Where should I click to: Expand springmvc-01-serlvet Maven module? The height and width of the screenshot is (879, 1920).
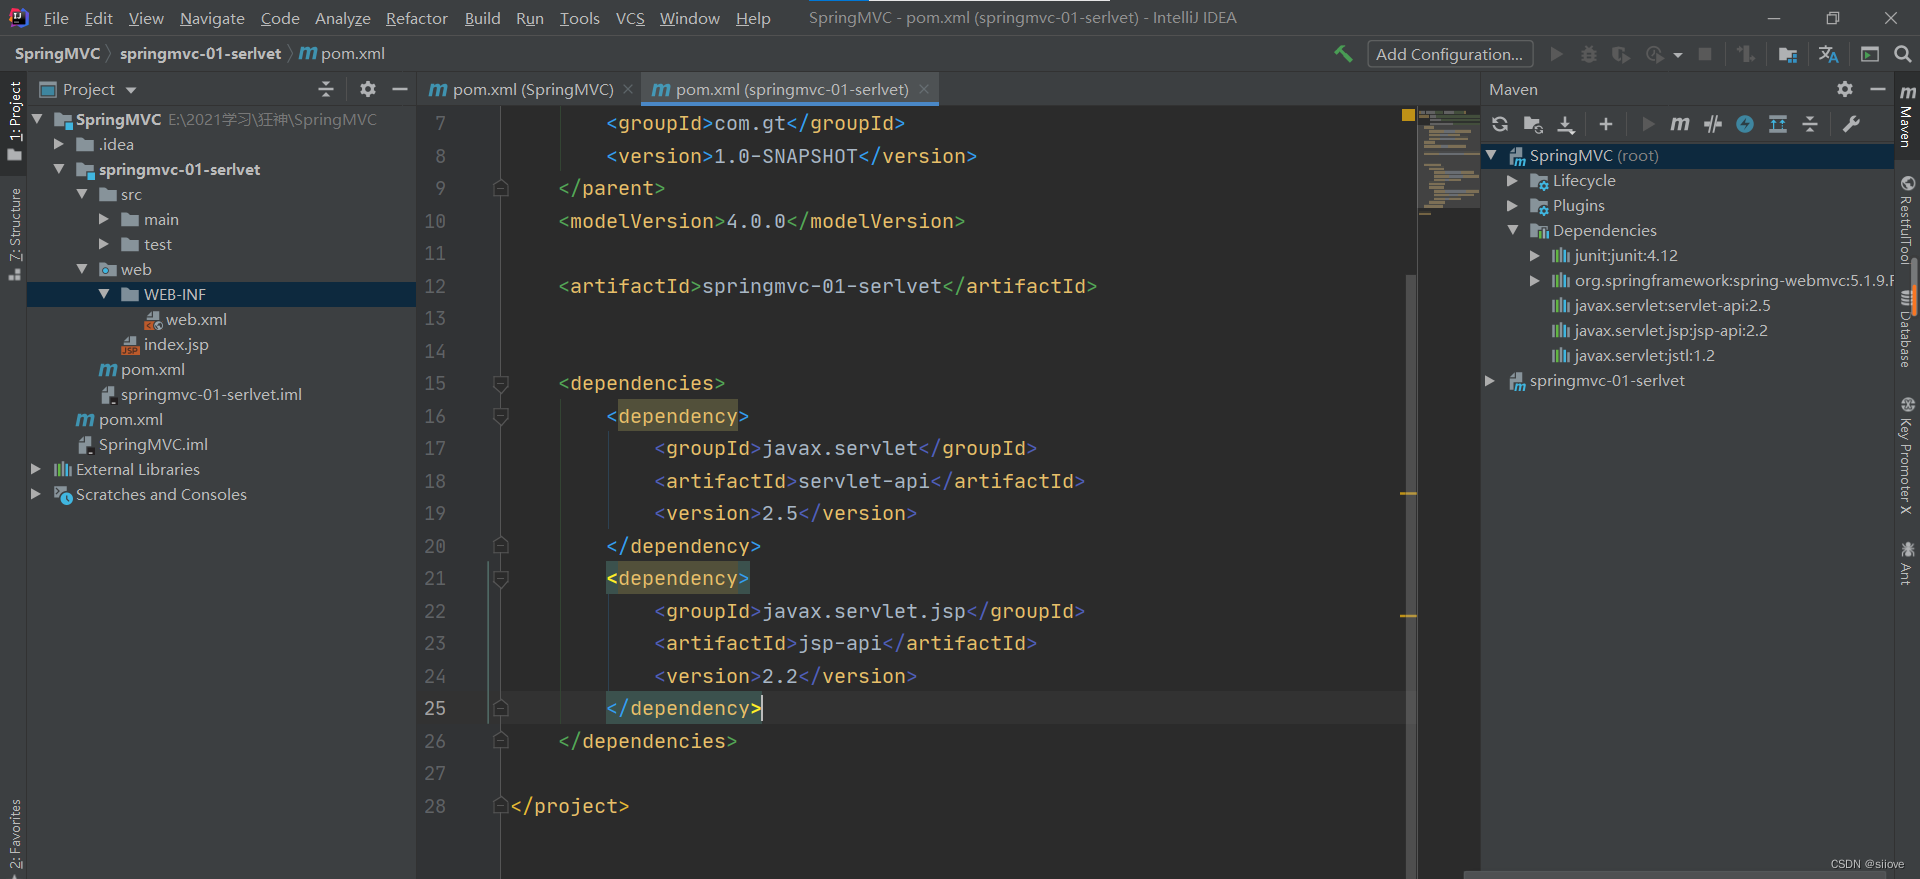pyautogui.click(x=1490, y=381)
